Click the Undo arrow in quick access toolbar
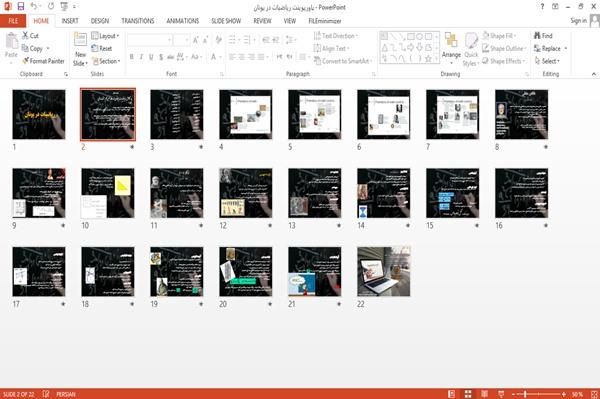This screenshot has width=600, height=399. click(x=34, y=7)
